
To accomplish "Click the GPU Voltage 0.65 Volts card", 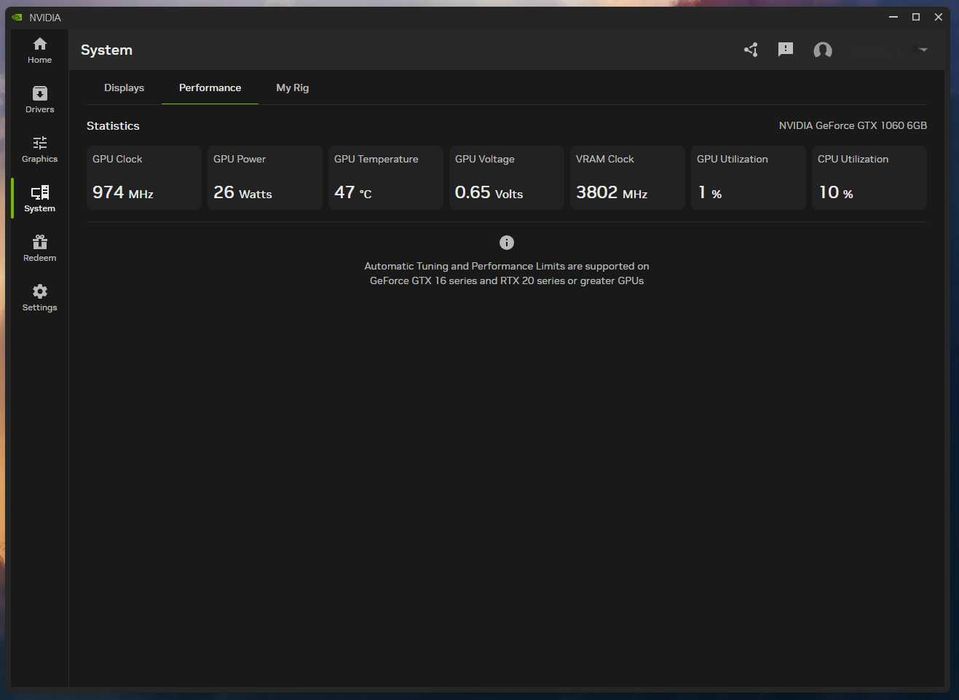I will [x=506, y=178].
